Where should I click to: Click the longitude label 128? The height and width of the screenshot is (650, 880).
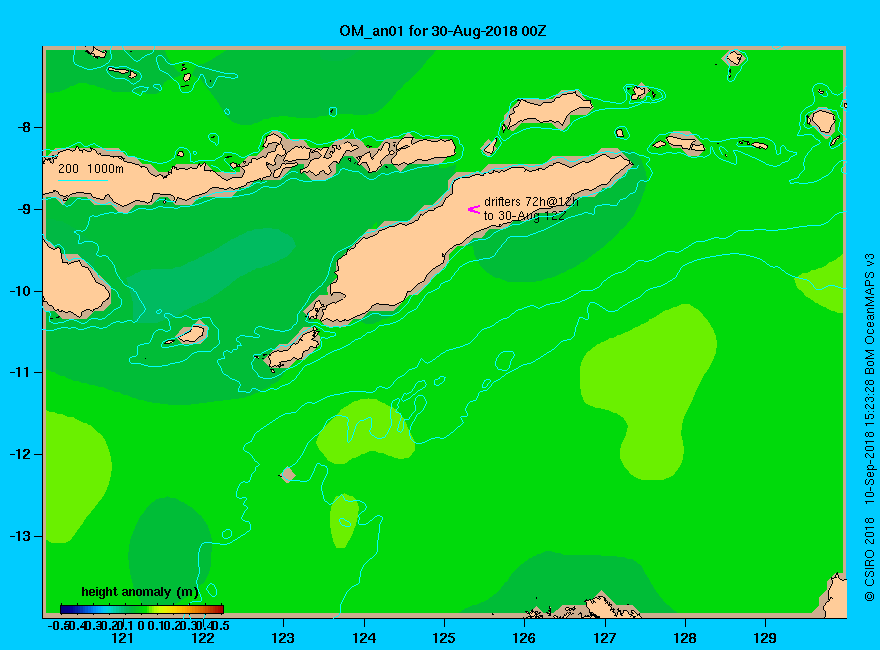[x=685, y=638]
